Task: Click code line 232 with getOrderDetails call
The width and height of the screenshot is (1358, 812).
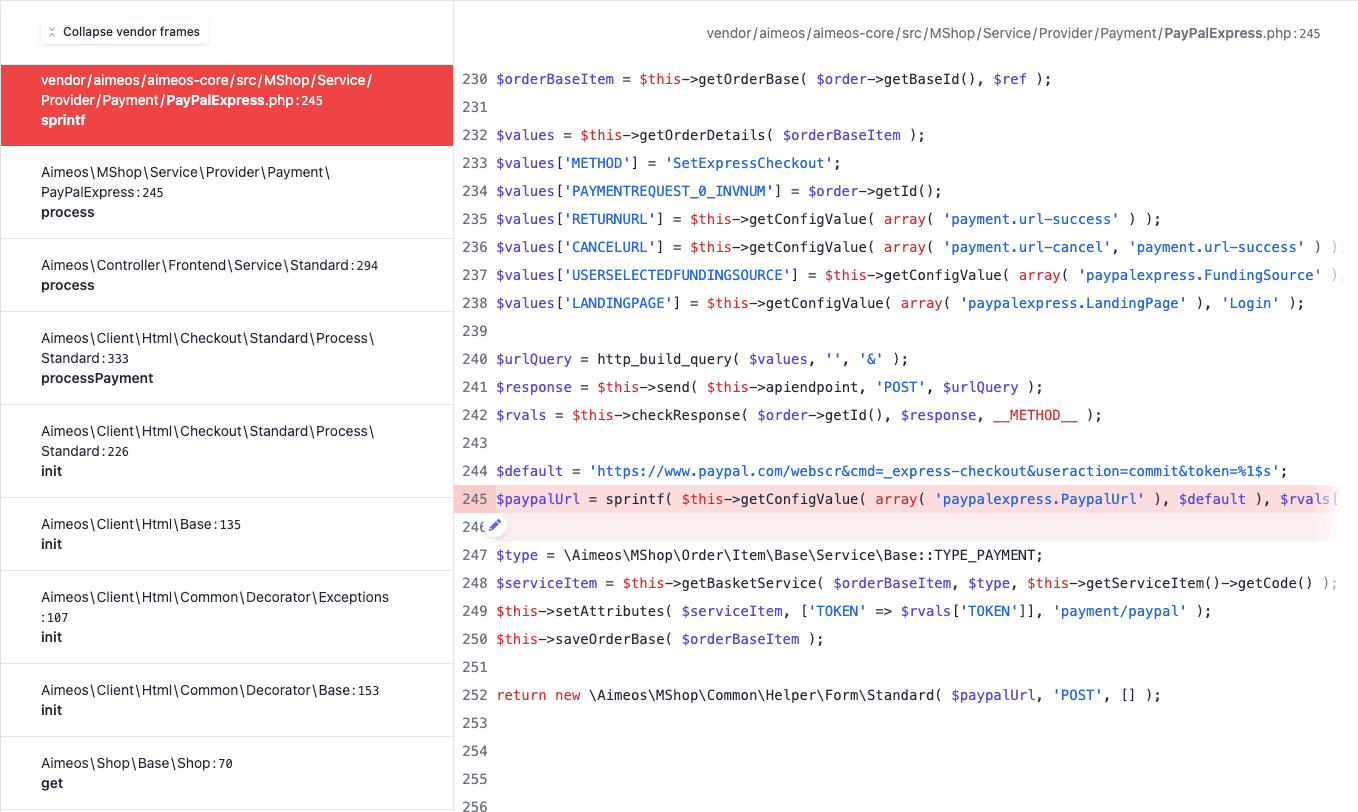Action: 710,135
